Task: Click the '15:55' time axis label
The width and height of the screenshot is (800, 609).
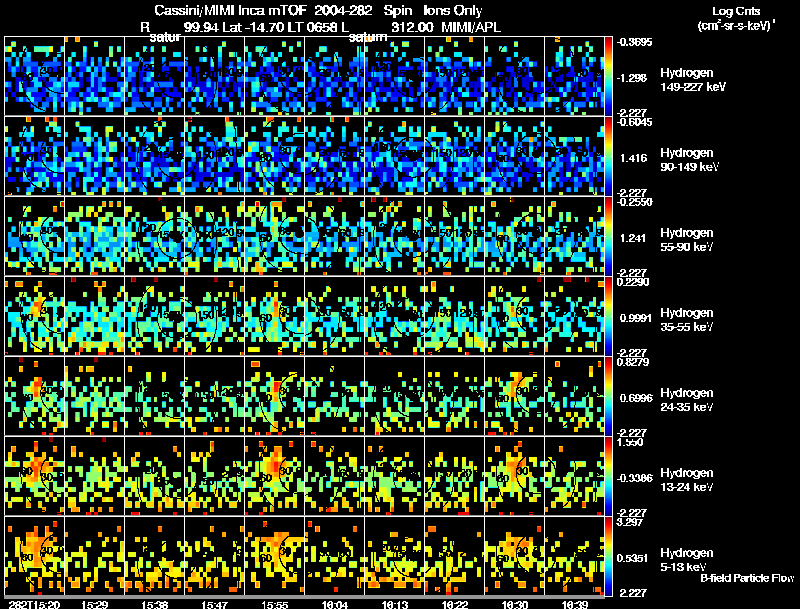Action: pos(274,604)
